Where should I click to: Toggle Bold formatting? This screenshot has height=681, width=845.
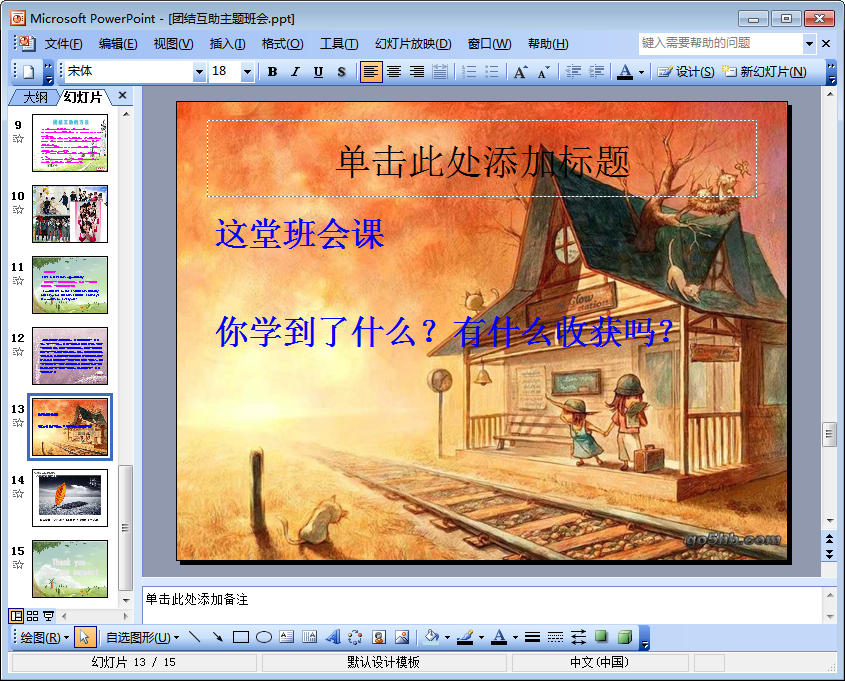(273, 72)
